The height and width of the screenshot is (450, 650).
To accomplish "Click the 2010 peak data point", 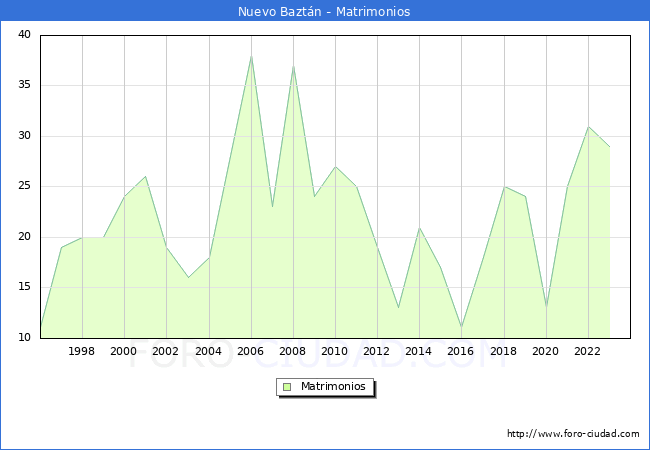I will coord(335,167).
